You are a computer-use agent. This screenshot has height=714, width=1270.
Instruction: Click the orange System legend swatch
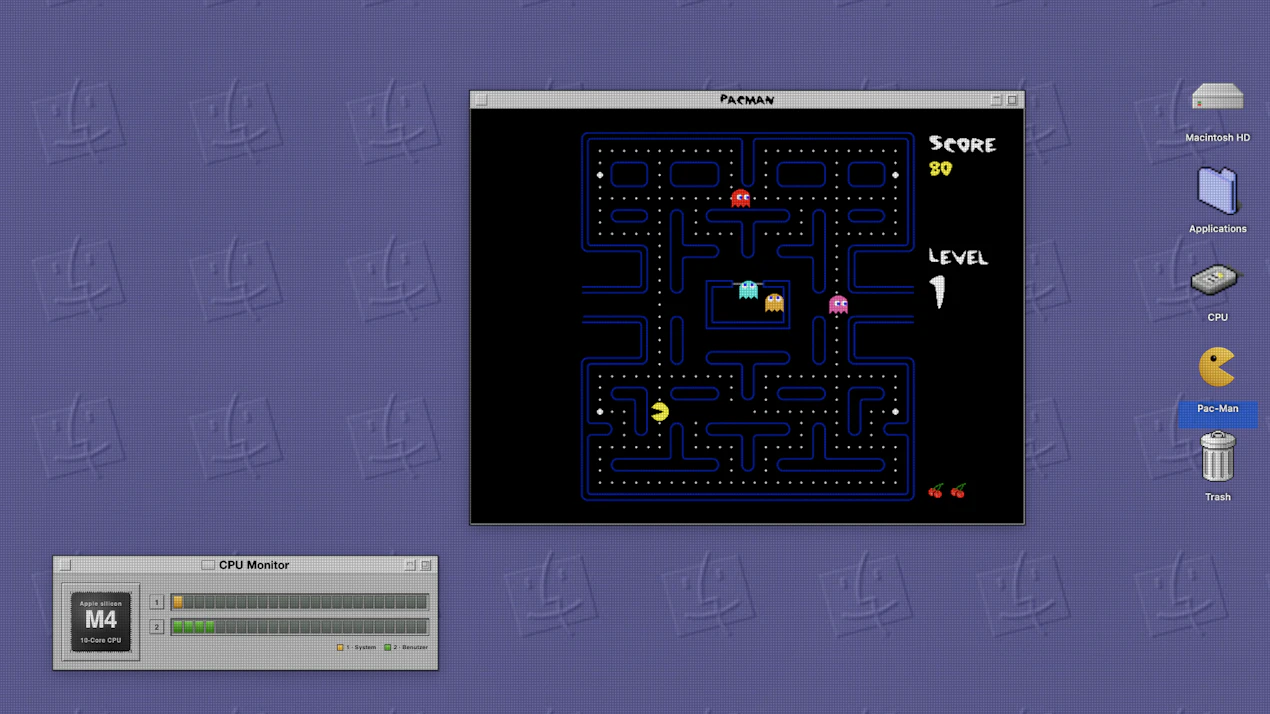340,647
